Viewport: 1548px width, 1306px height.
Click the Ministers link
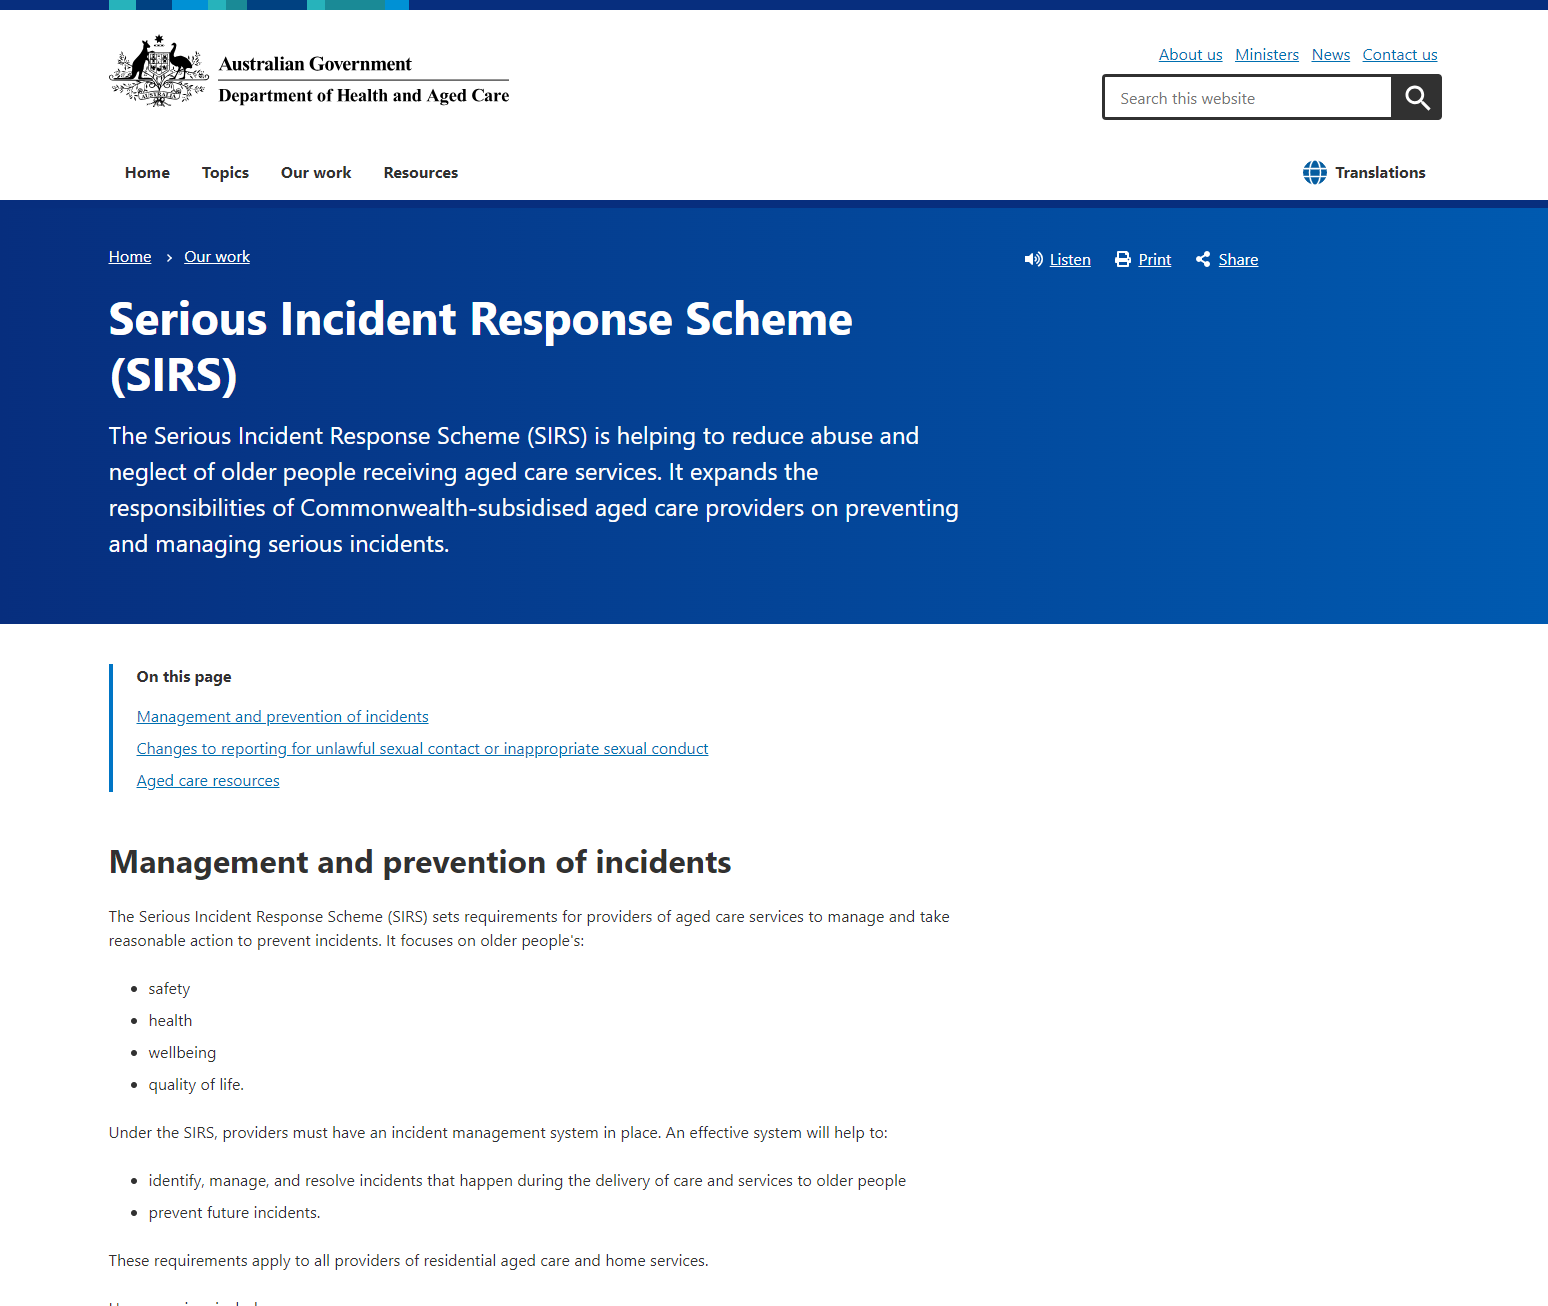click(x=1266, y=54)
